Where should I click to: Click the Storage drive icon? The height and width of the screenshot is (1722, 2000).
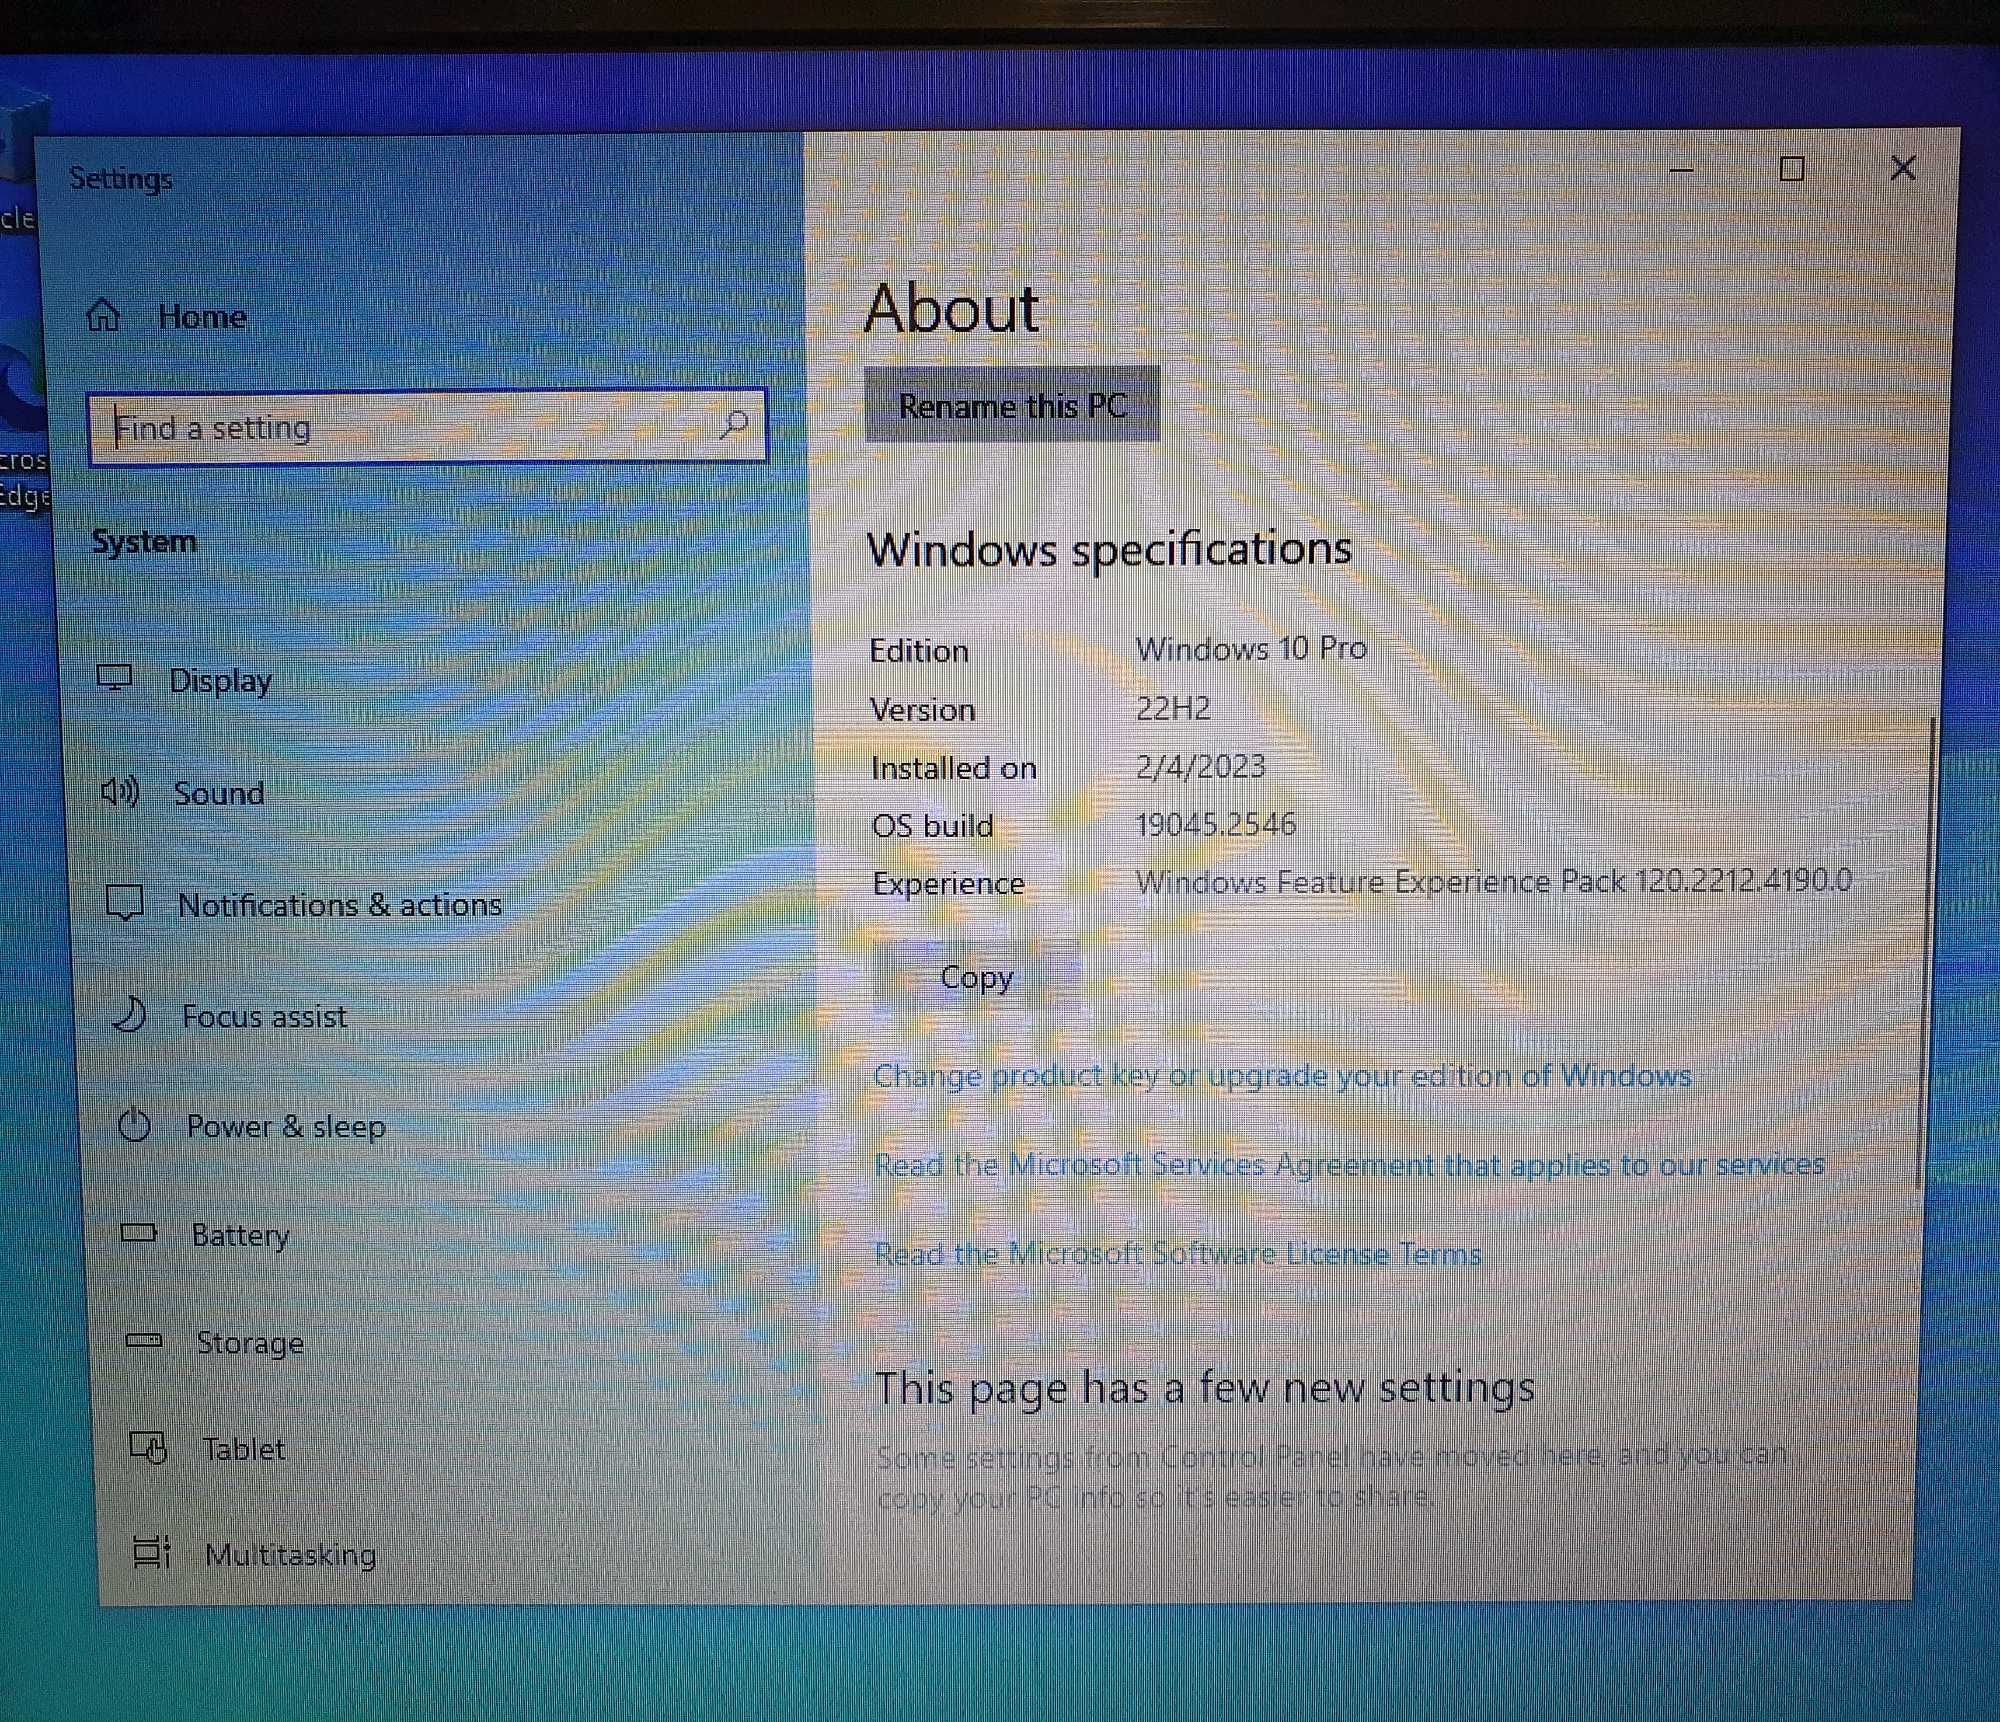click(x=144, y=1340)
